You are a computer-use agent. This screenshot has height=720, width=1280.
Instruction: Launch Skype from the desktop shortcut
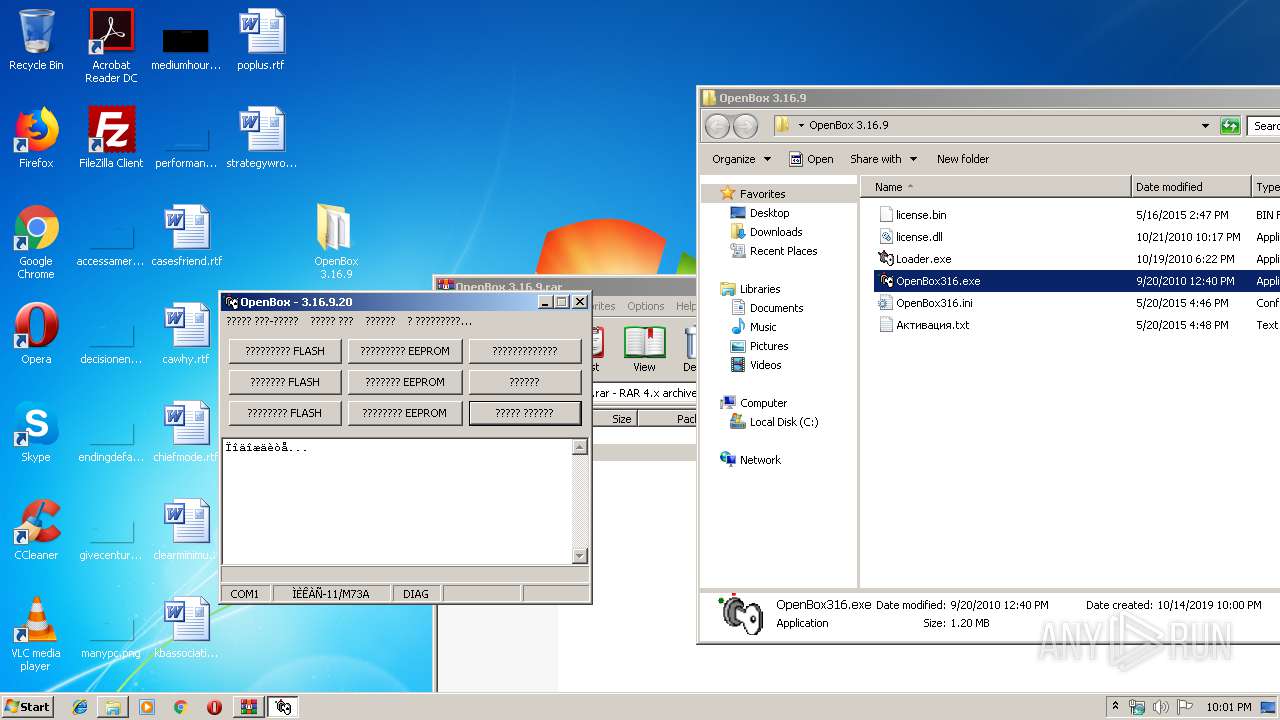tap(36, 432)
